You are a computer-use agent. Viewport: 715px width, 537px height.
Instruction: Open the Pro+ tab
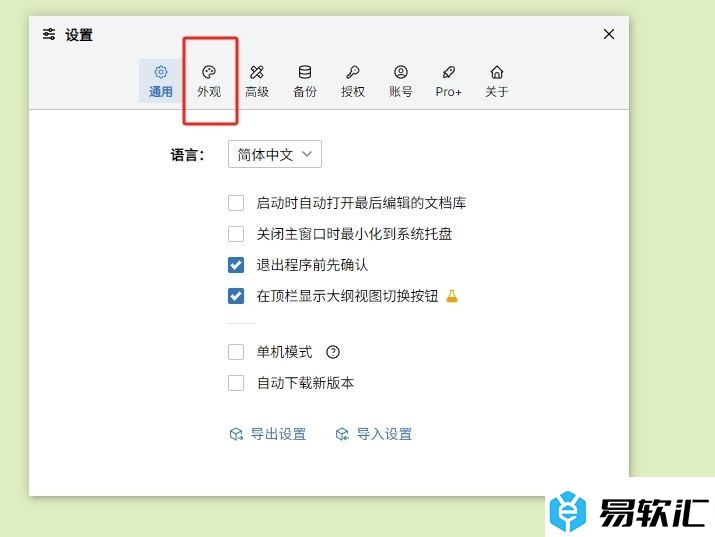point(448,81)
